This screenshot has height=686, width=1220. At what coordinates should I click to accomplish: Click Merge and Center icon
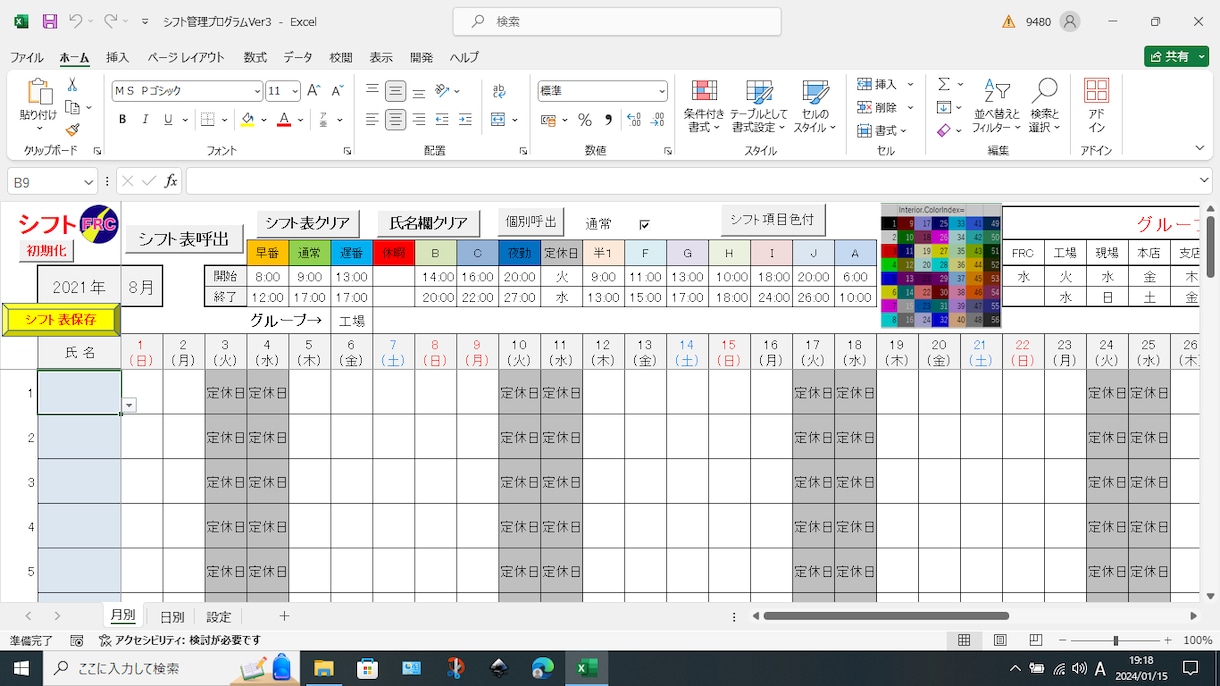click(x=498, y=119)
